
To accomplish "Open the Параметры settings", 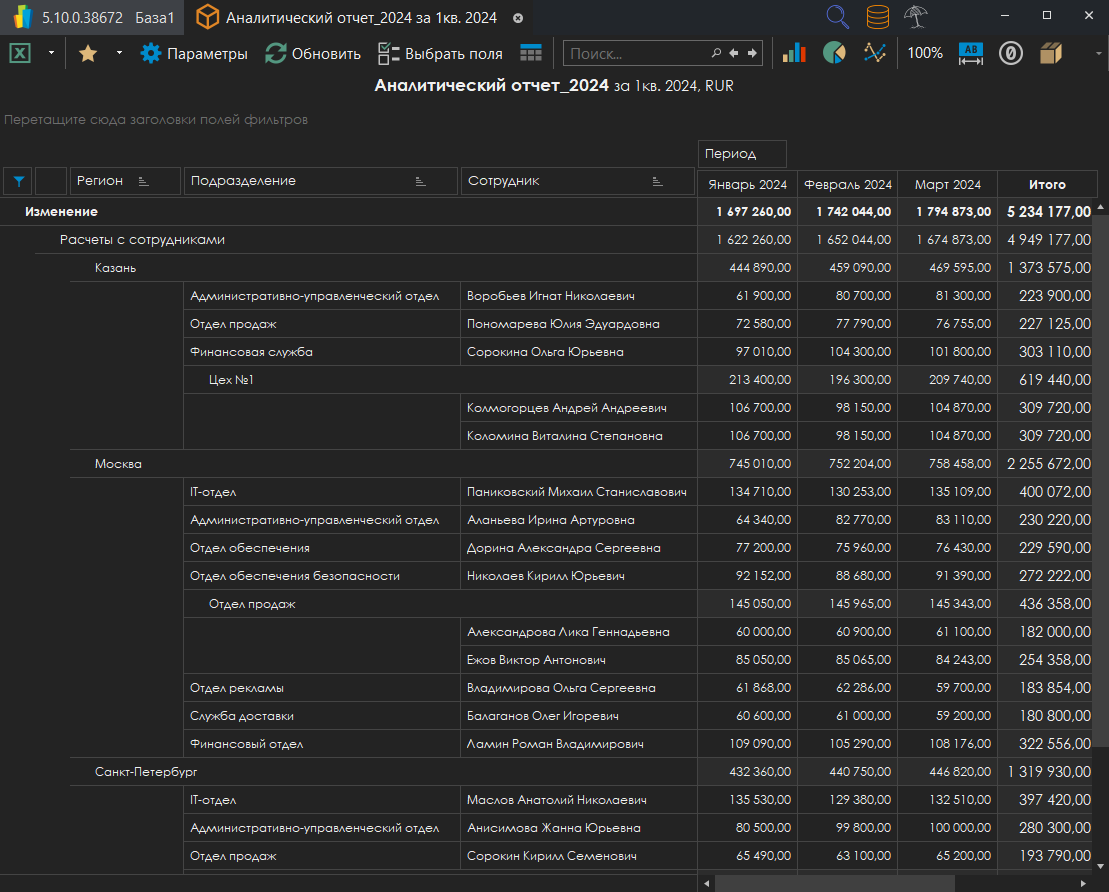I will tap(194, 54).
